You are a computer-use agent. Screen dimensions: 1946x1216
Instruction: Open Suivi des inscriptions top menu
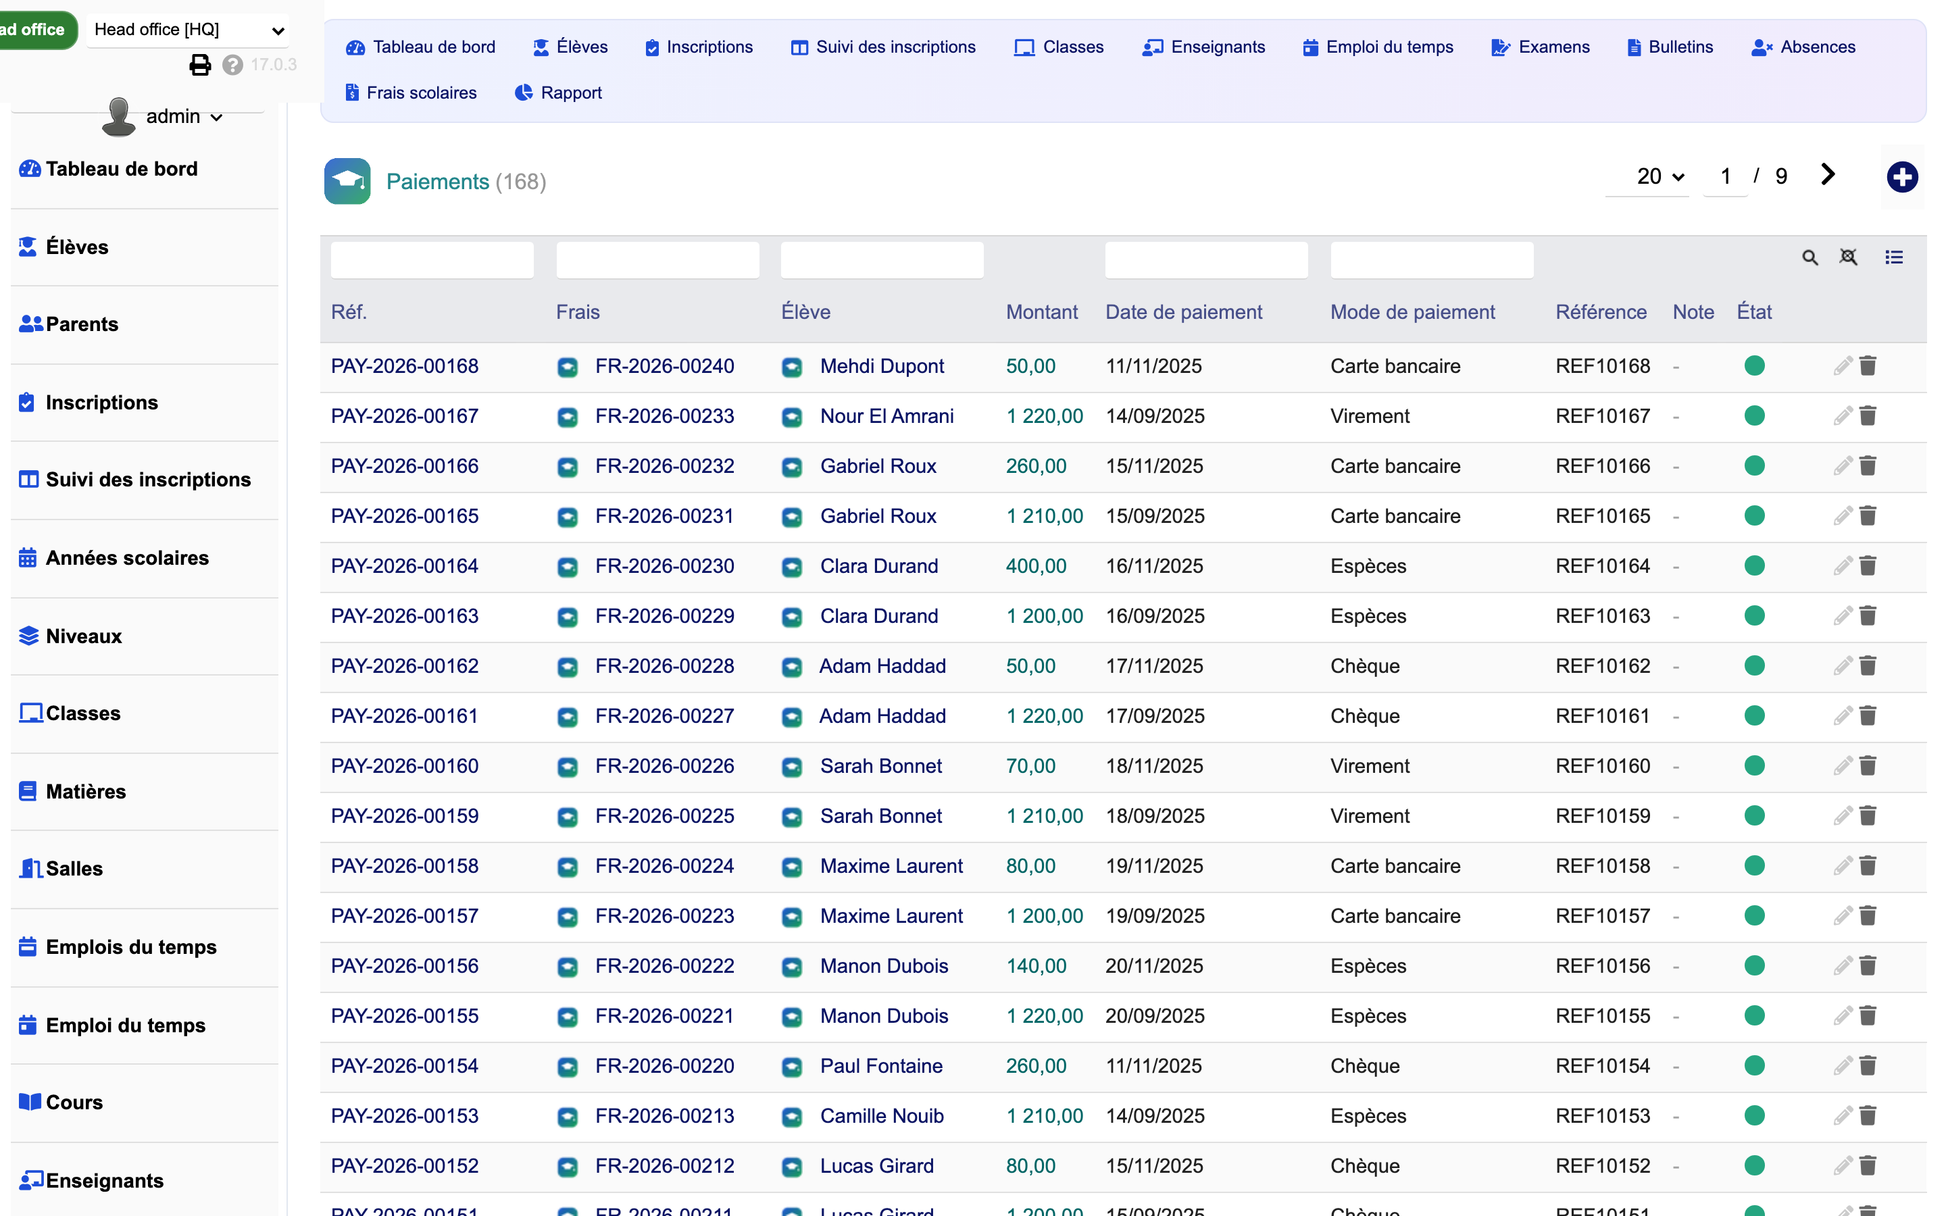[883, 47]
